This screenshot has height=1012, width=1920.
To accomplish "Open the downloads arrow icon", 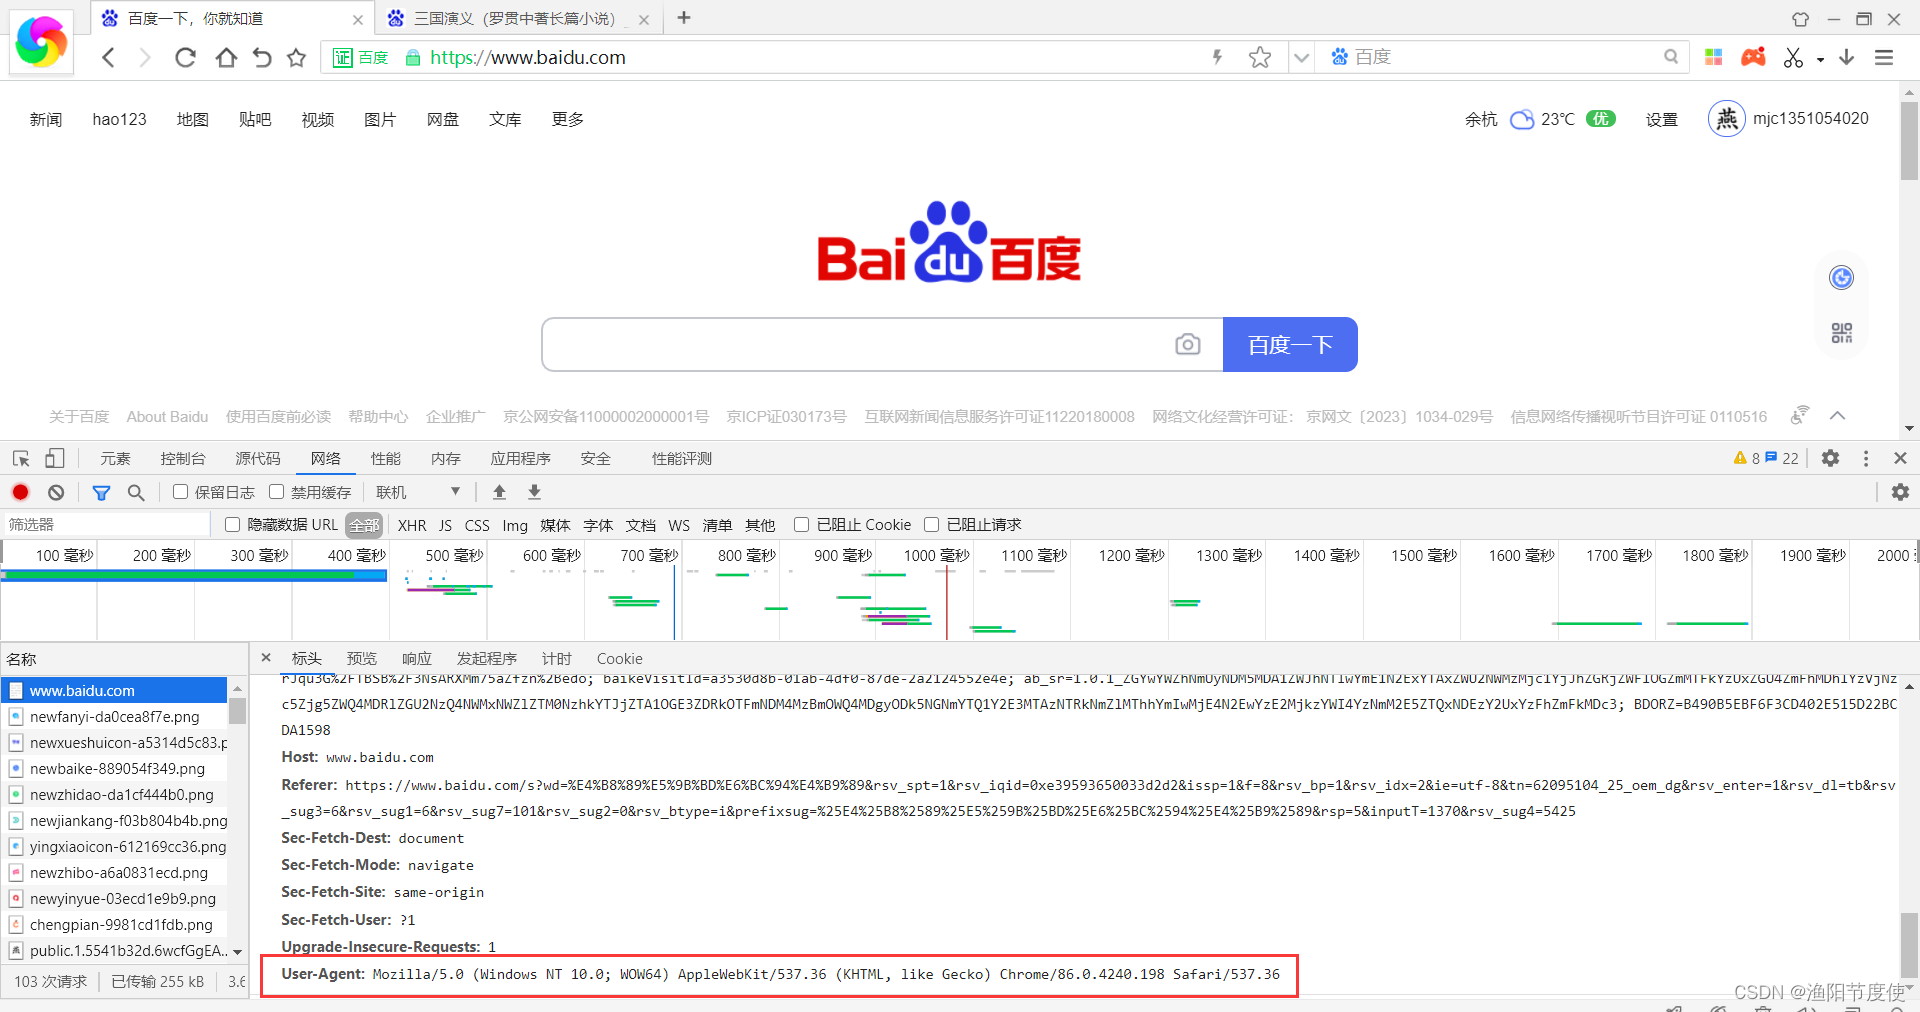I will [x=1847, y=57].
